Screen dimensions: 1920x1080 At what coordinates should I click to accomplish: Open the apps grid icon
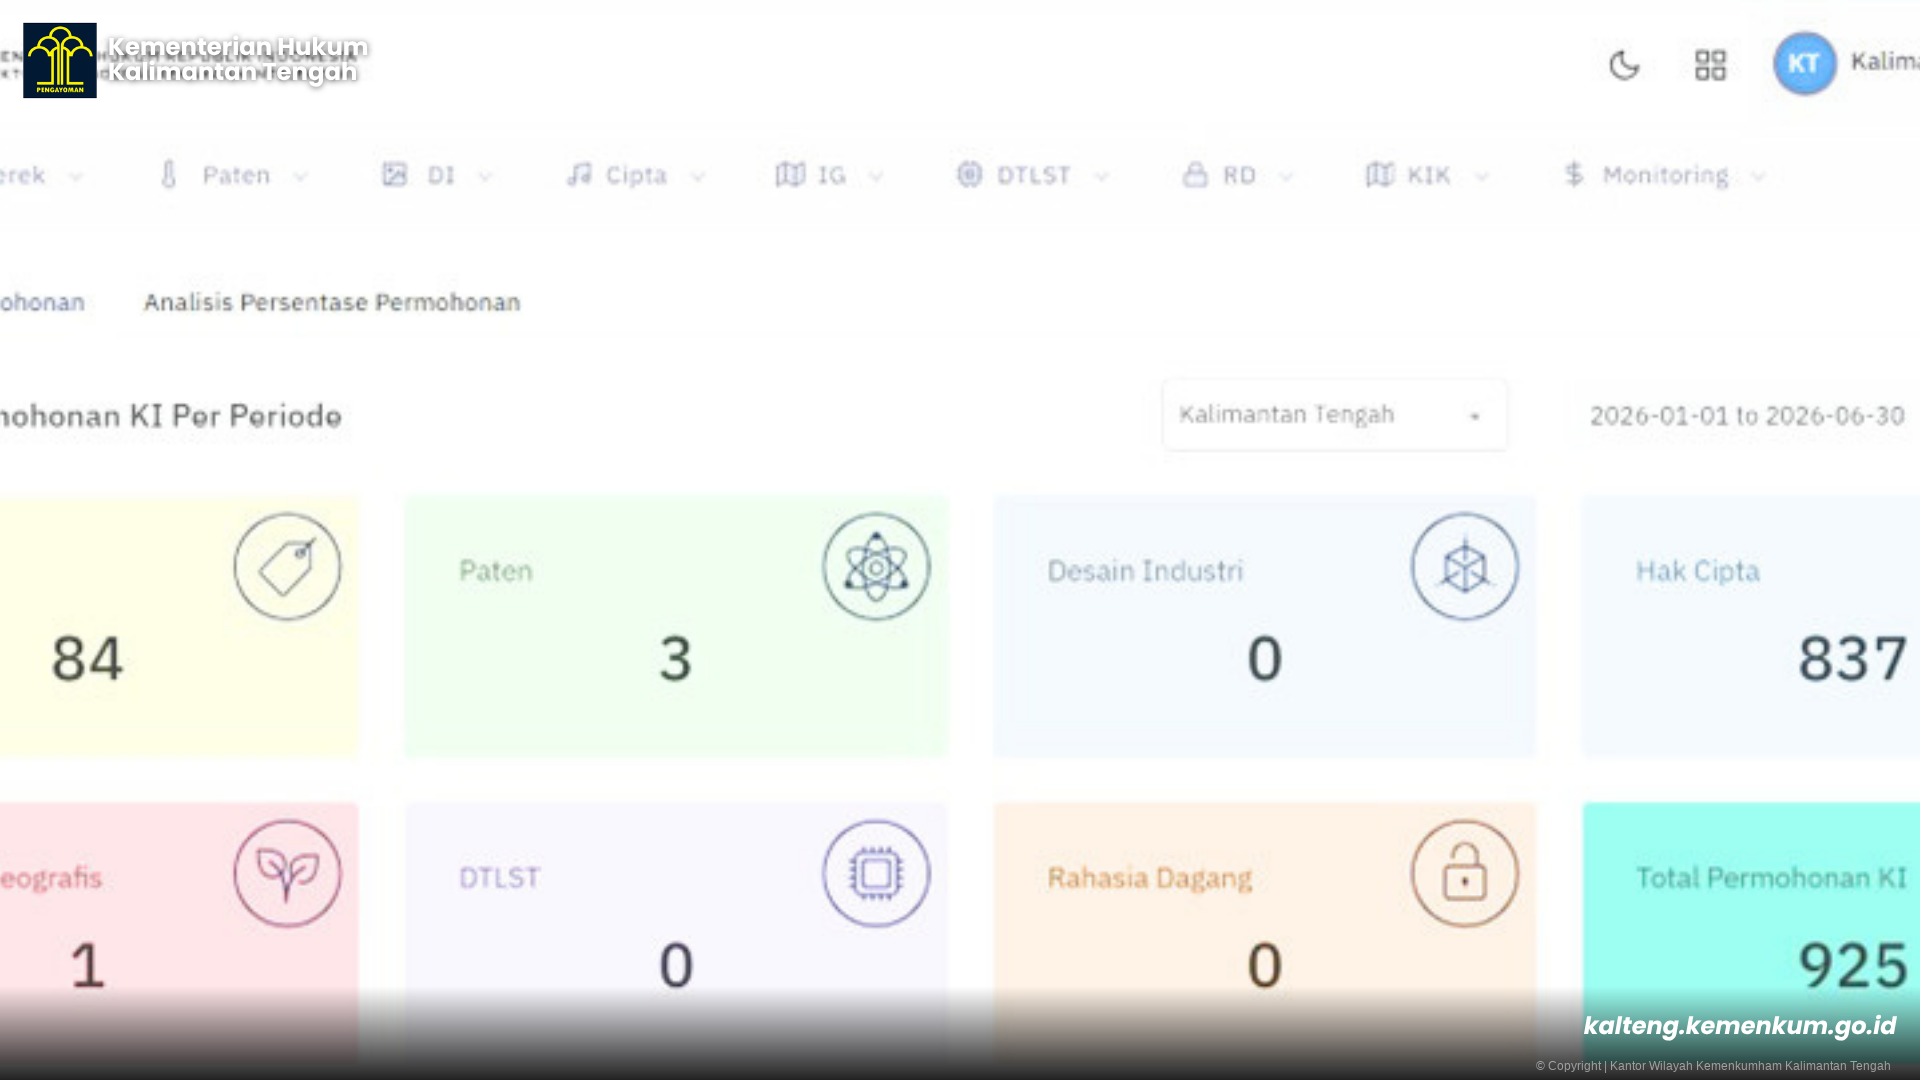tap(1710, 65)
